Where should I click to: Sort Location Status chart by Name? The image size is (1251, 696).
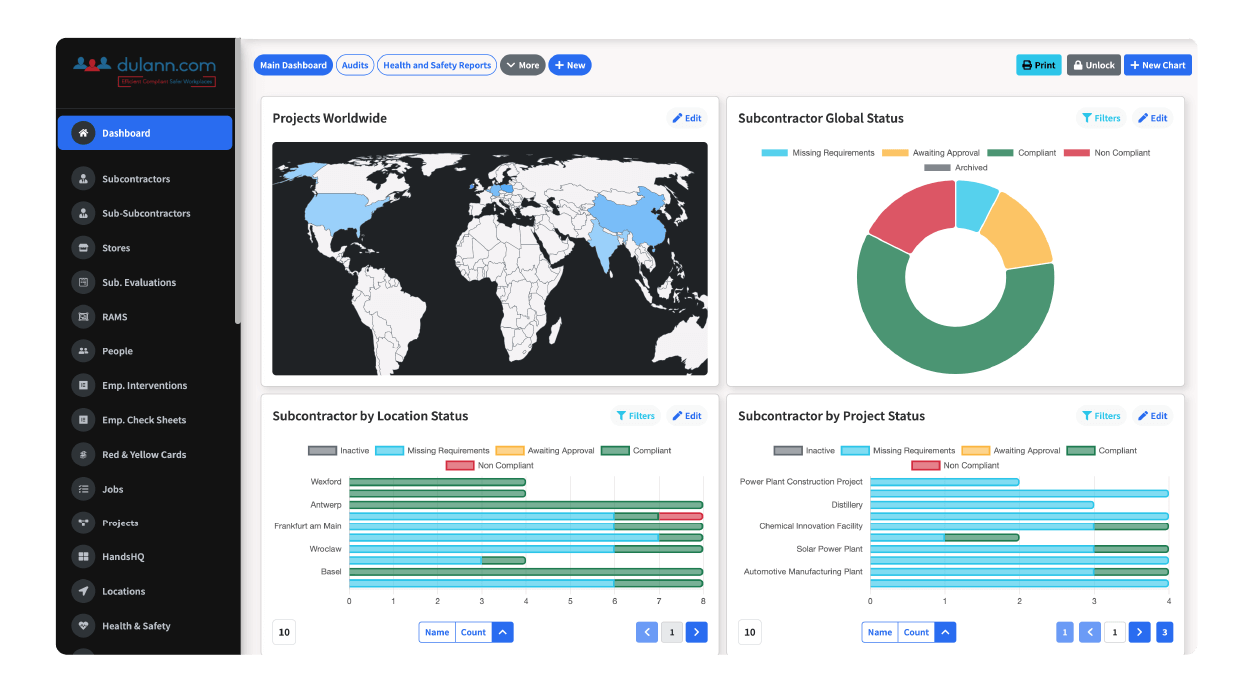pos(437,632)
